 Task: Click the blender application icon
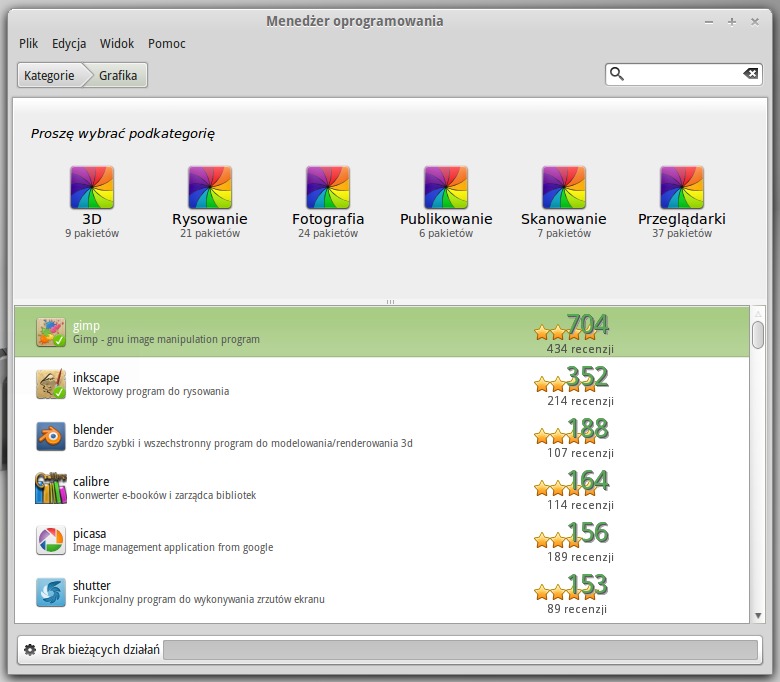click(51, 436)
